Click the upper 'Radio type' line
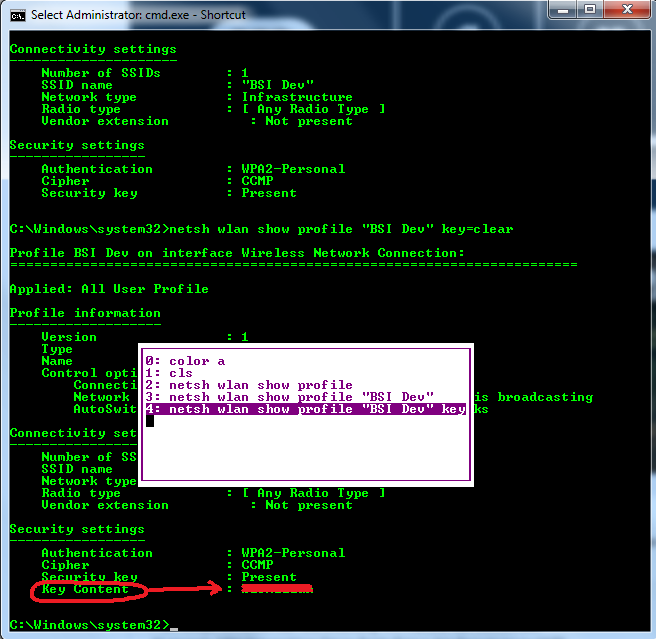 click(213, 109)
